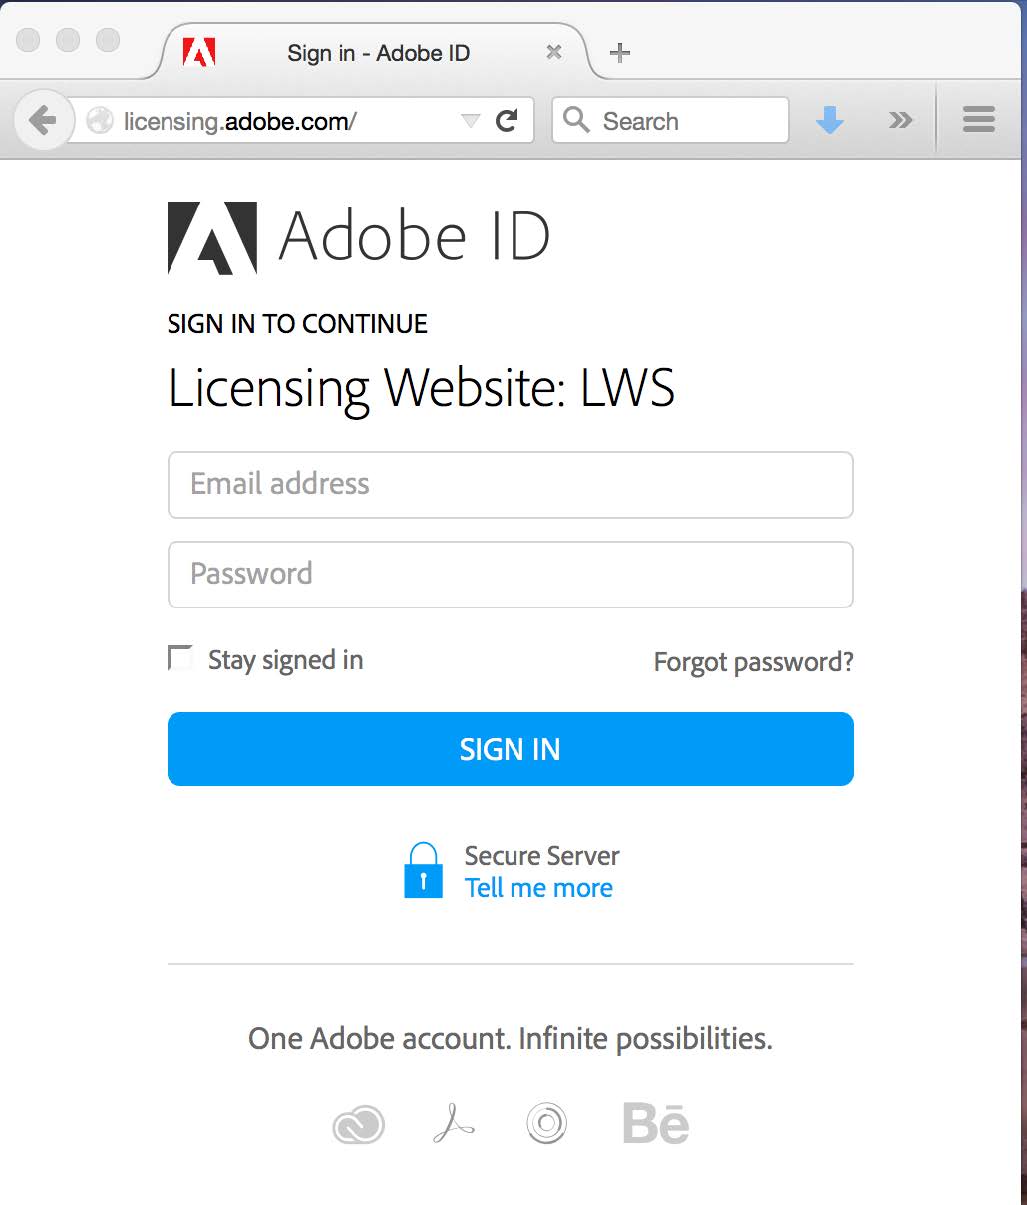Screen dimensions: 1027x1205
Task: Open the Forgot password? link
Action: click(x=754, y=662)
